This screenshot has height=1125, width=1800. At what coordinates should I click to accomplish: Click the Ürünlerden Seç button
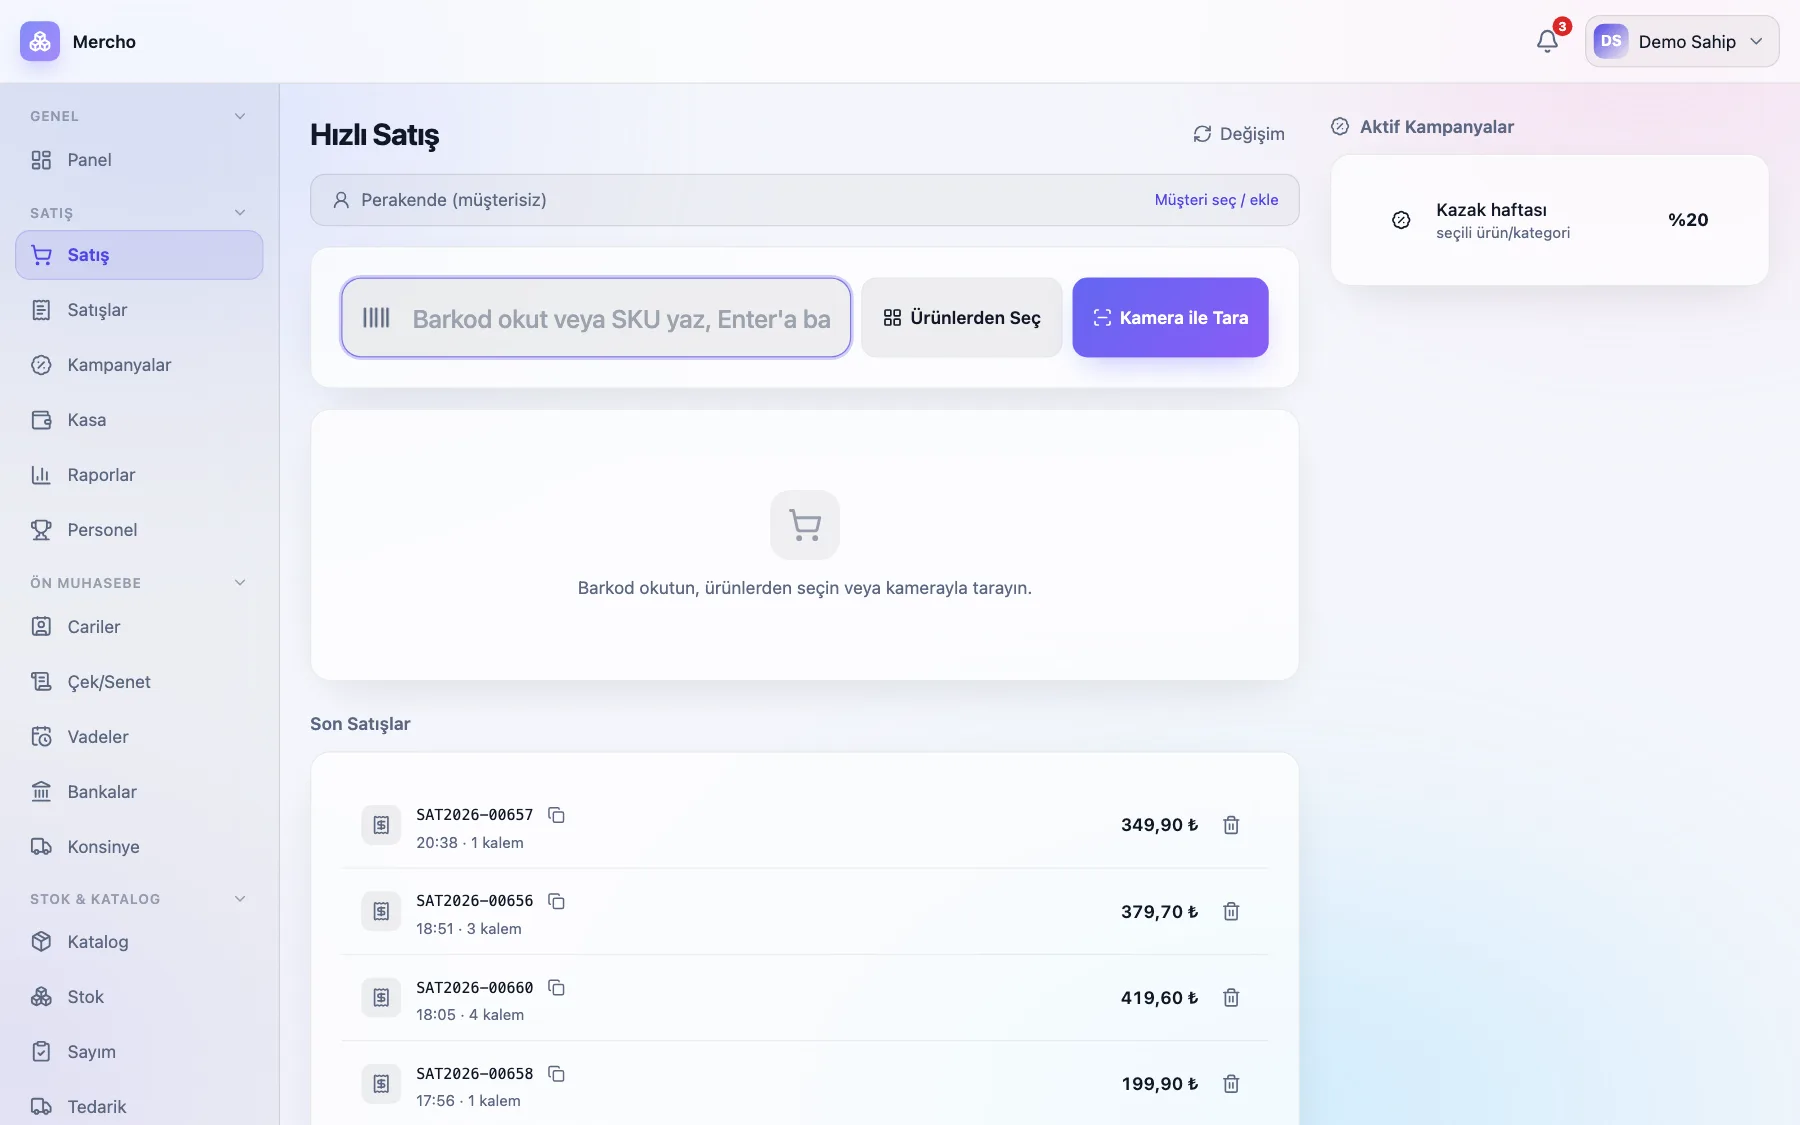pyautogui.click(x=962, y=318)
